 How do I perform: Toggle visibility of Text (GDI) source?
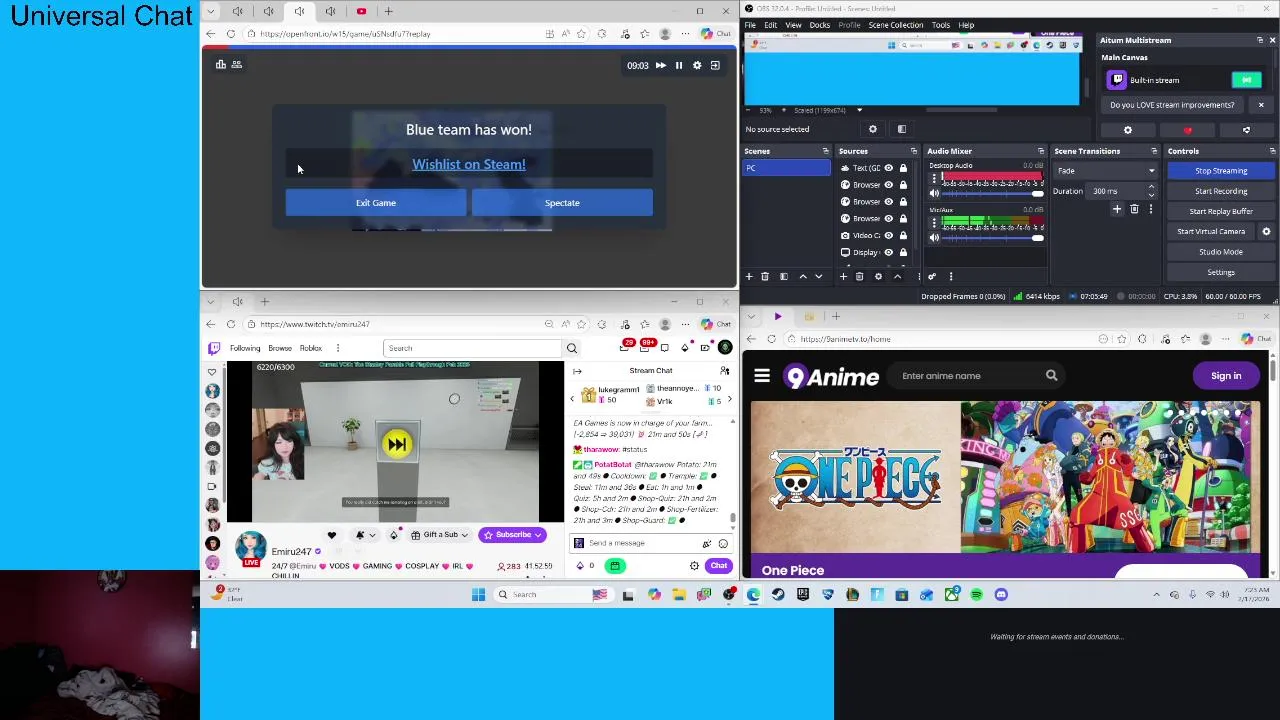pyautogui.click(x=888, y=168)
